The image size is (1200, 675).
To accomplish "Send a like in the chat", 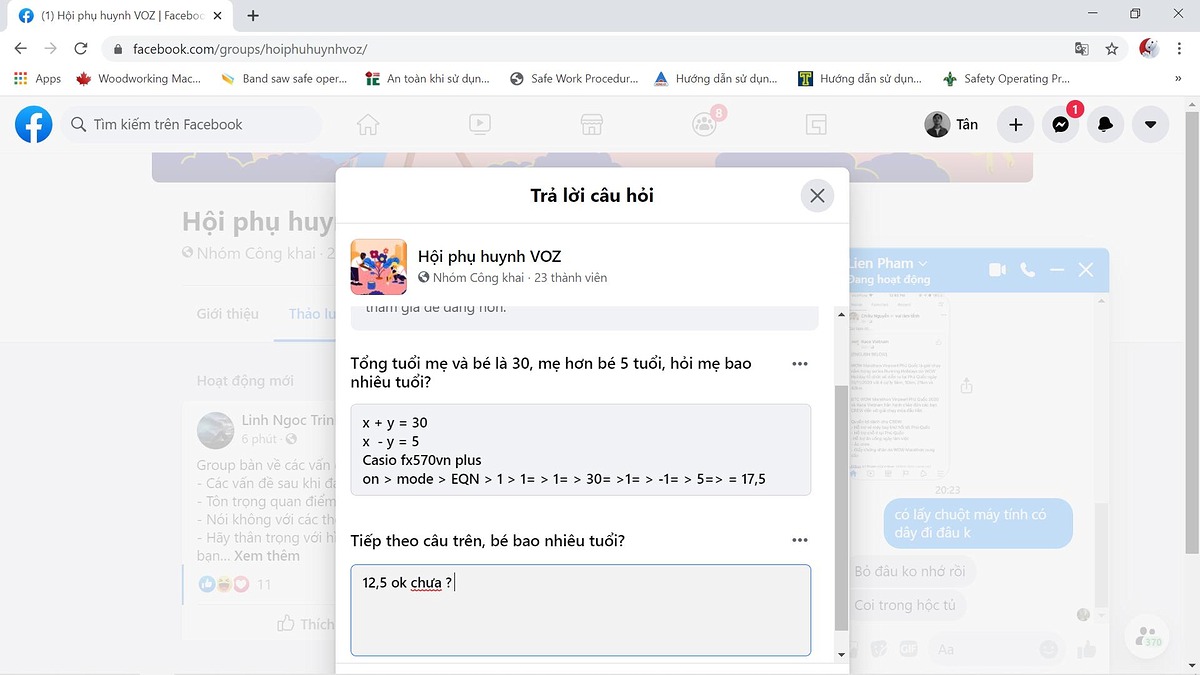I will coord(1087,650).
